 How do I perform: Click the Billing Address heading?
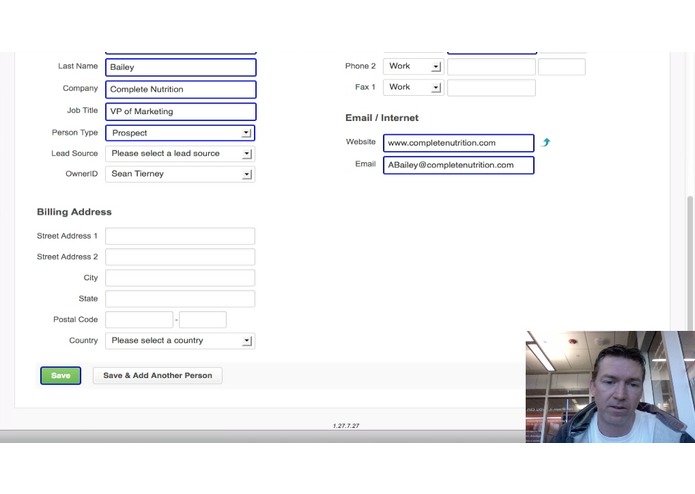(x=74, y=212)
